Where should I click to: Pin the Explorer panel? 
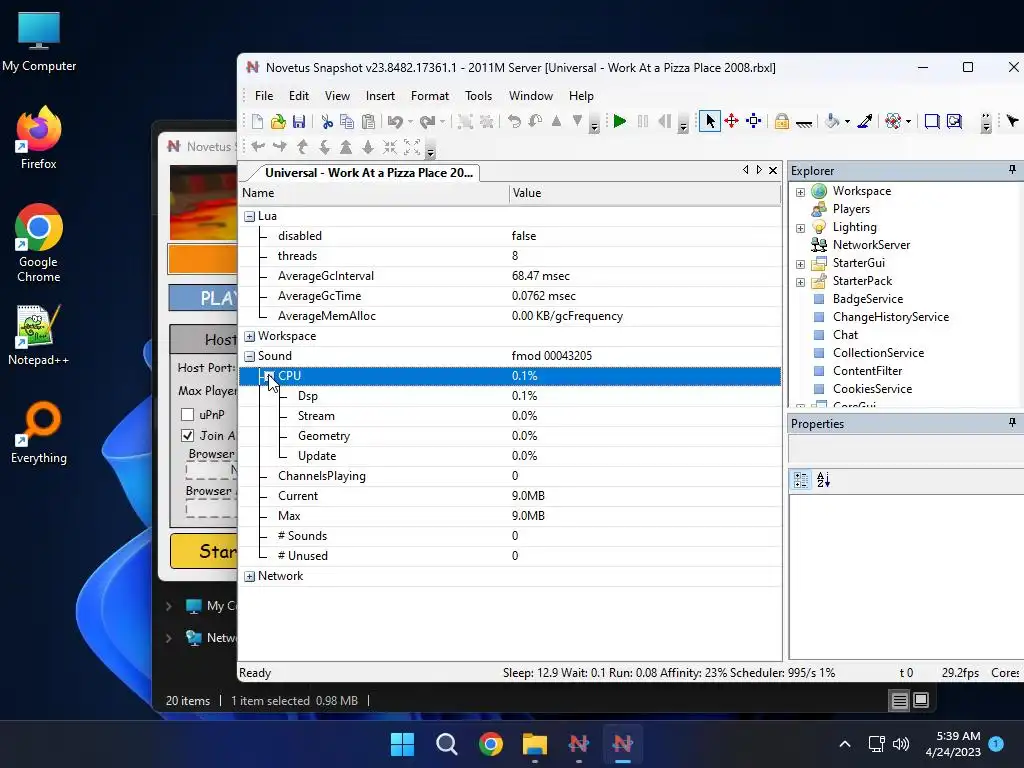[1012, 170]
